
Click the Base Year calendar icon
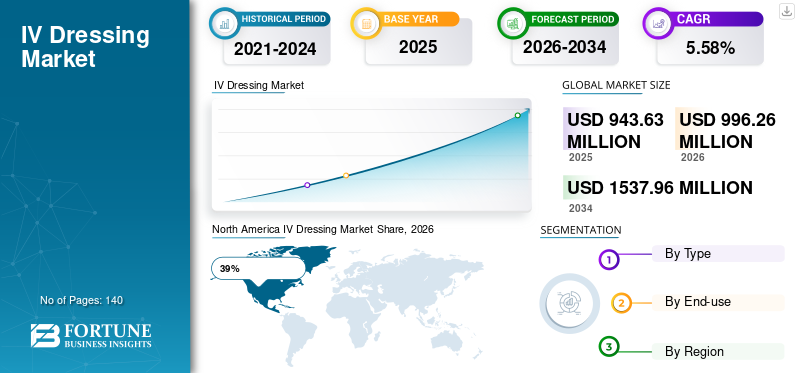point(365,22)
